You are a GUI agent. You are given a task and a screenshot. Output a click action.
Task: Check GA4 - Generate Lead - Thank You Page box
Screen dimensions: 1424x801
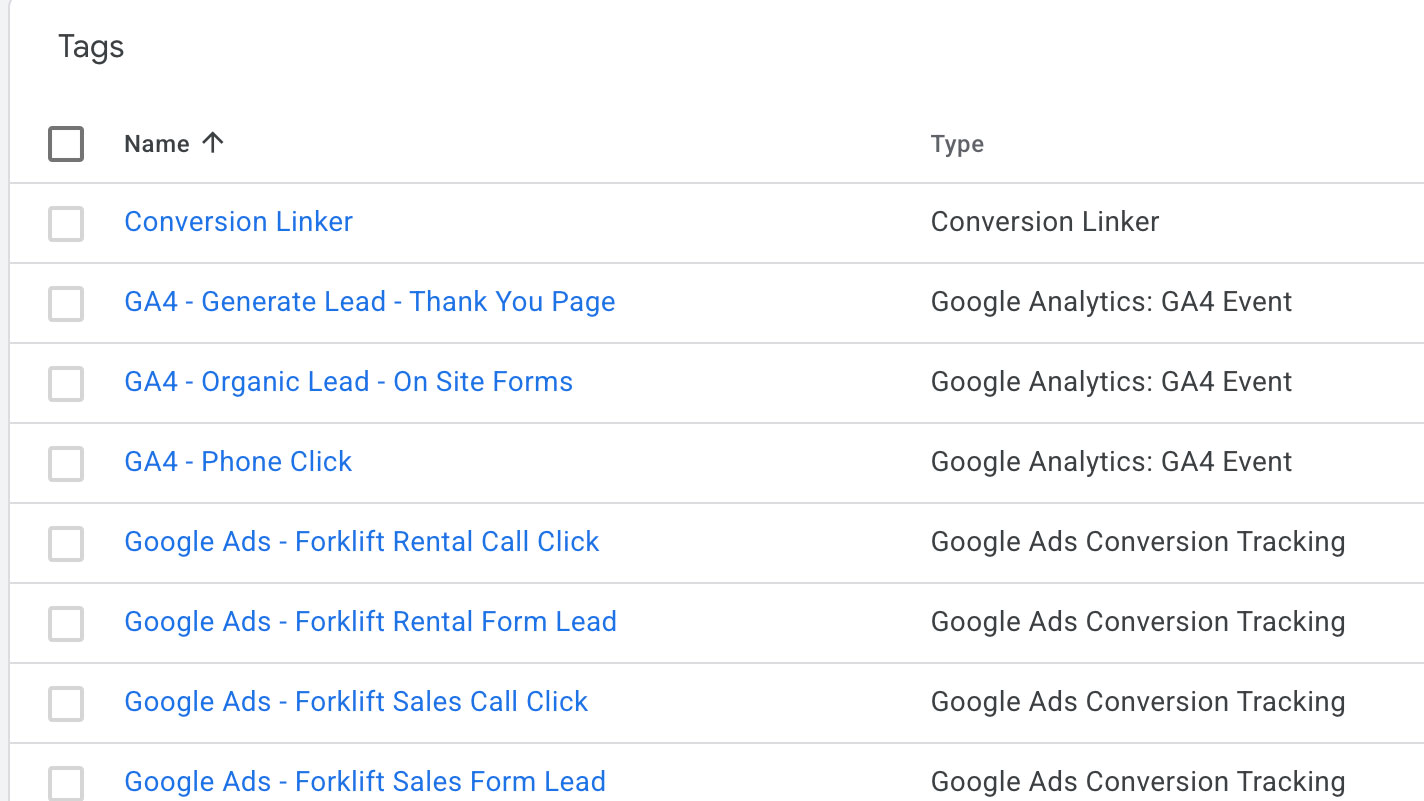(66, 303)
